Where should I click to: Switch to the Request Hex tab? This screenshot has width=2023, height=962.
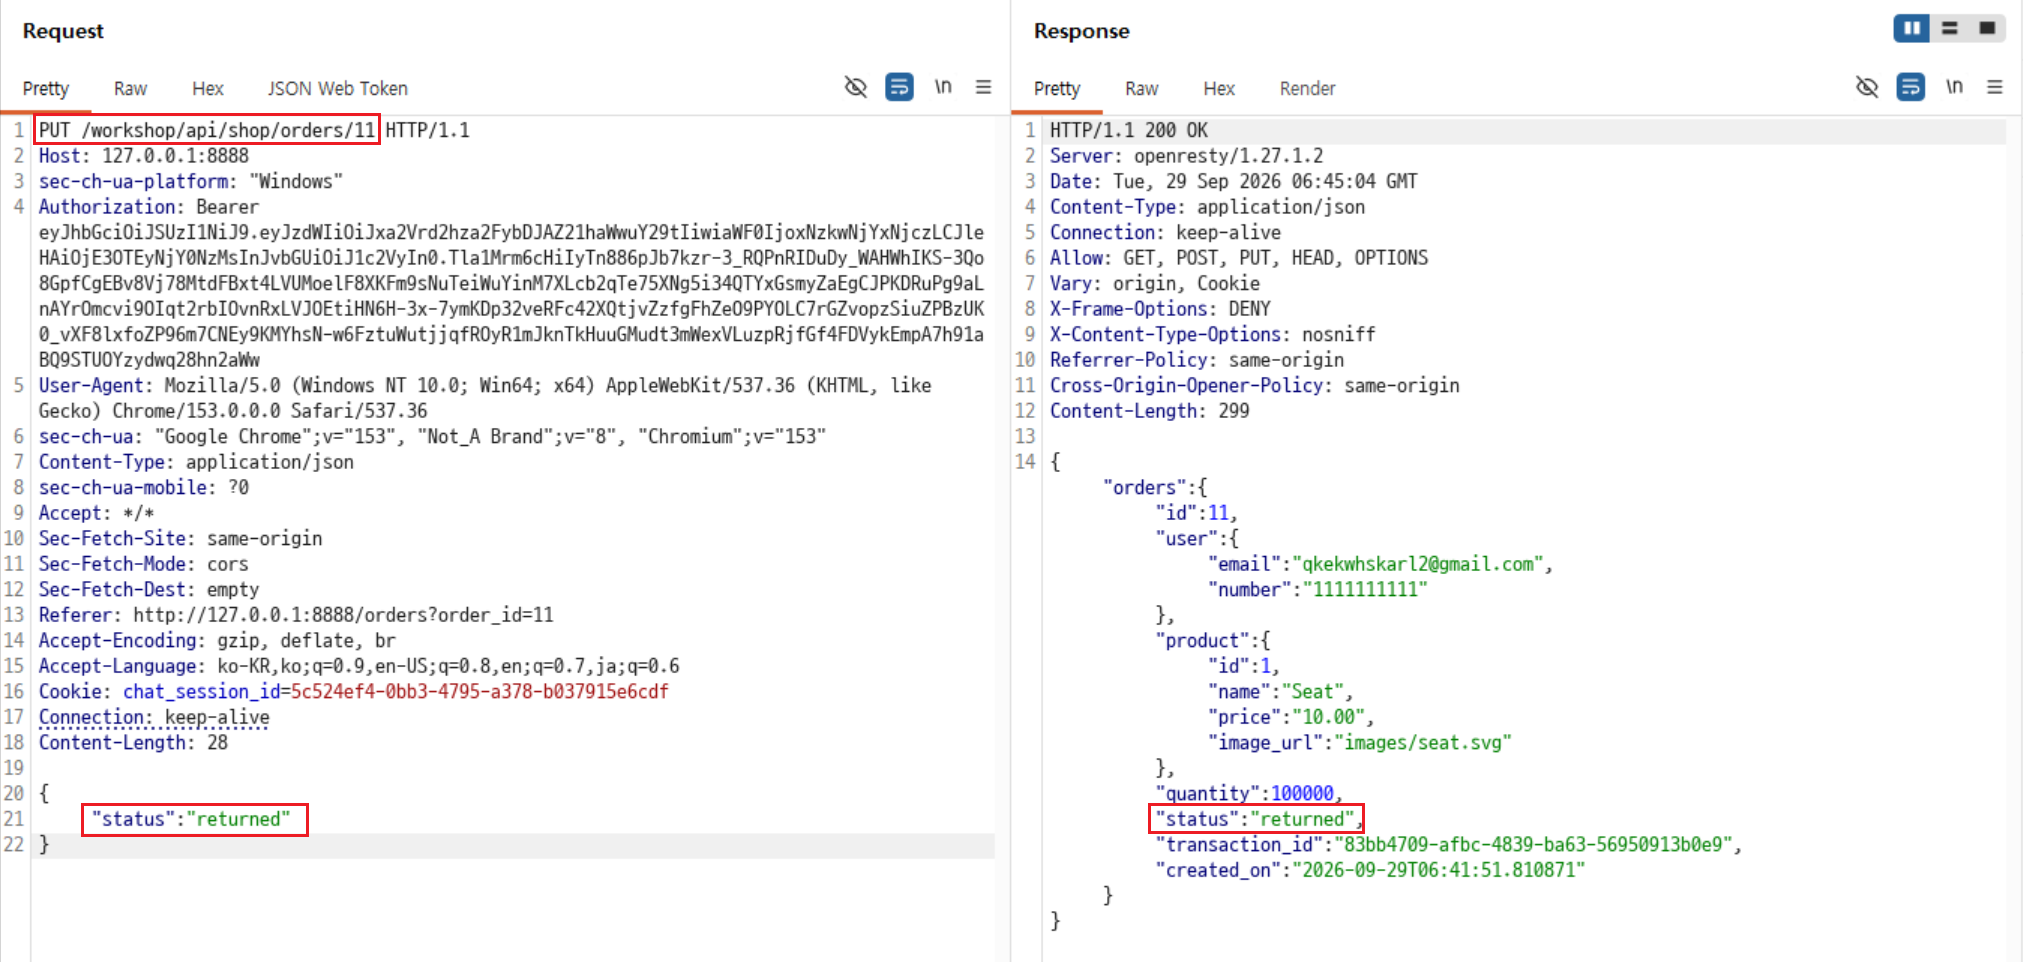(x=208, y=89)
